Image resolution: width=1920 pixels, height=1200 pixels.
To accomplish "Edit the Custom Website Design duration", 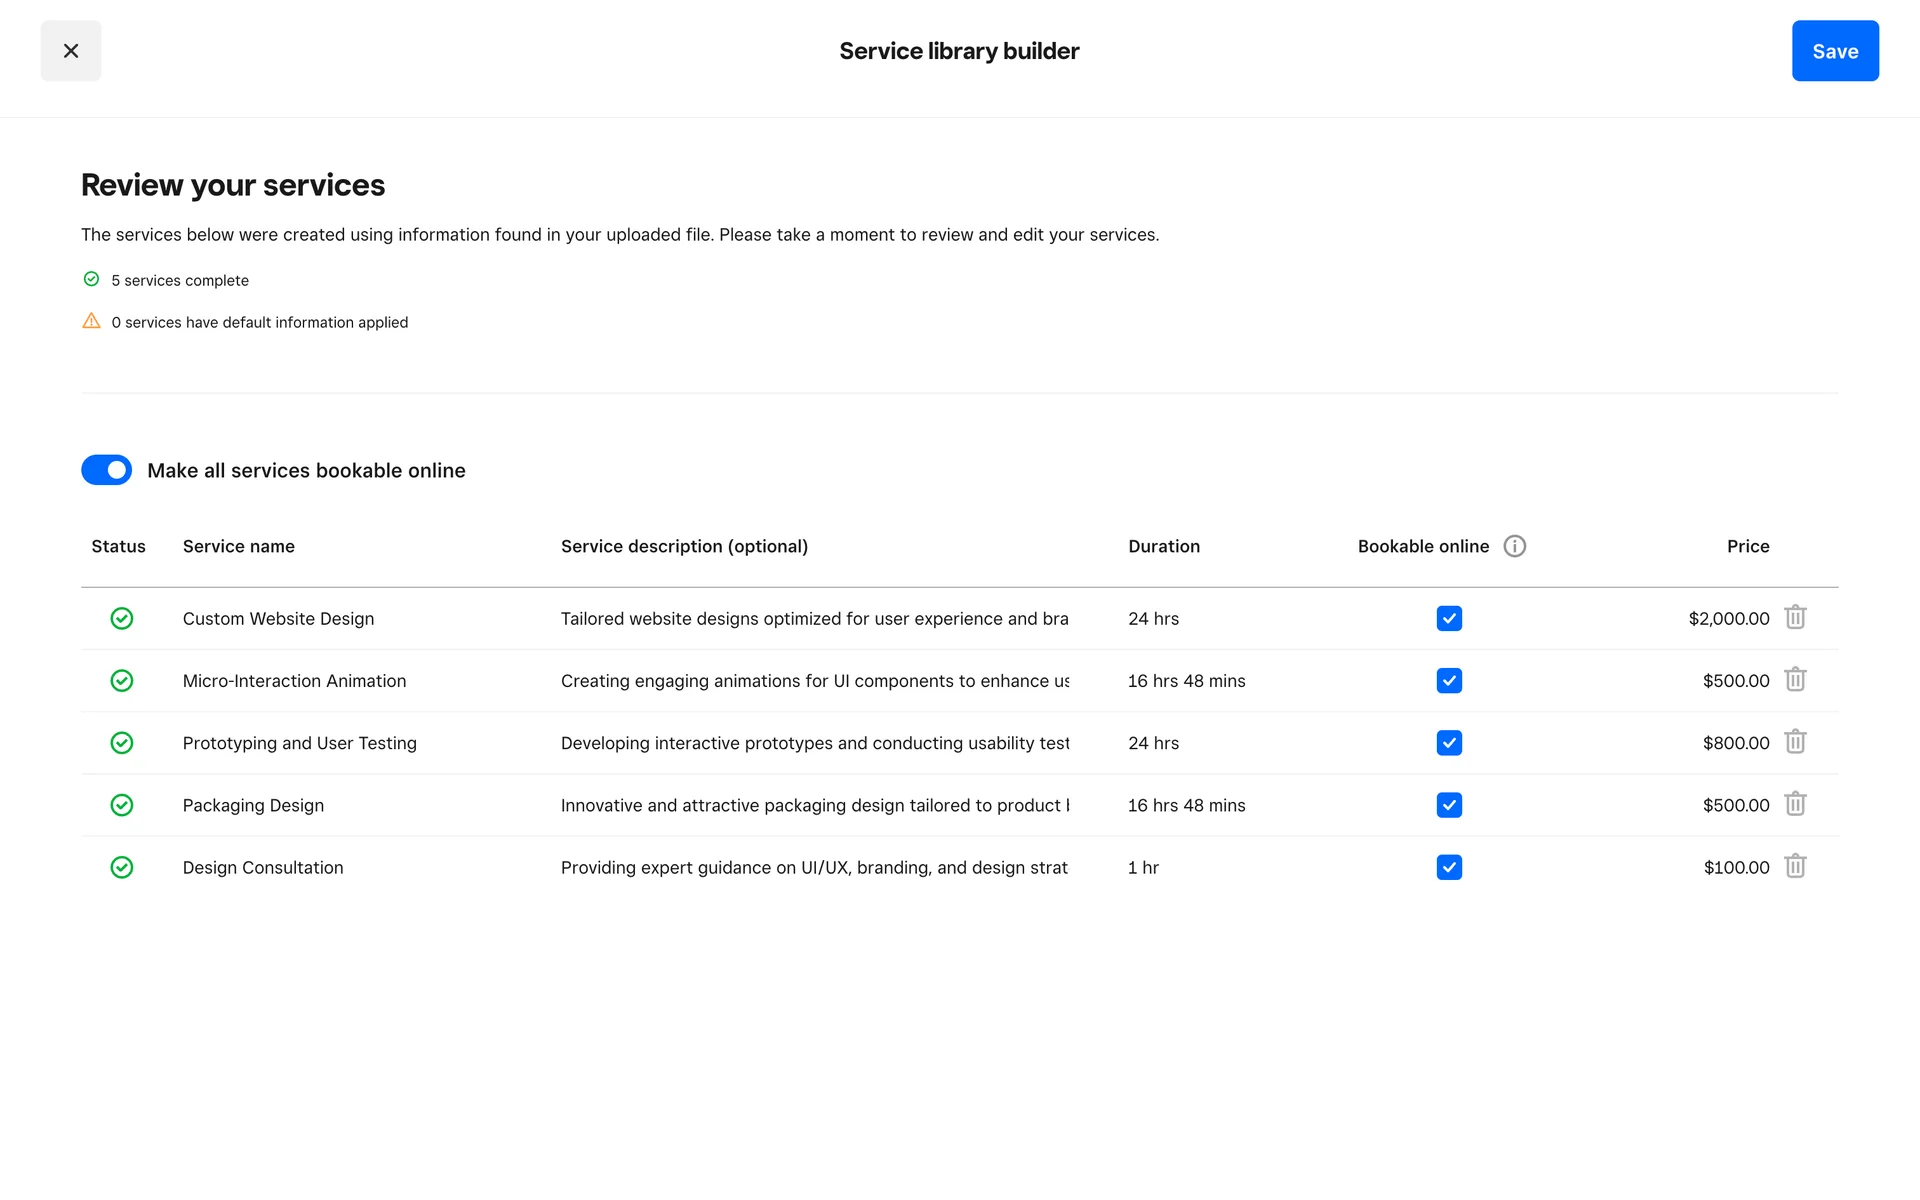I will [1153, 619].
